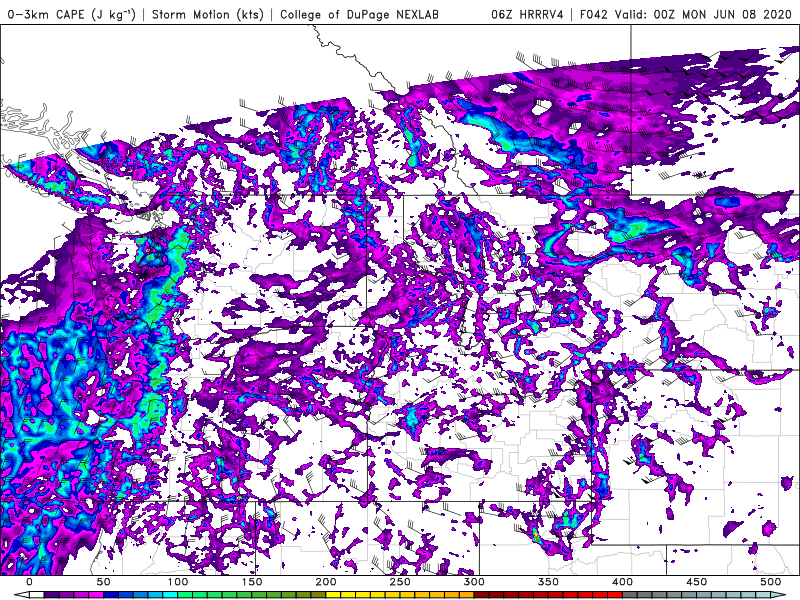The width and height of the screenshot is (800, 600).
Task: Click the left arrow end of the colorbar
Action: [22, 595]
